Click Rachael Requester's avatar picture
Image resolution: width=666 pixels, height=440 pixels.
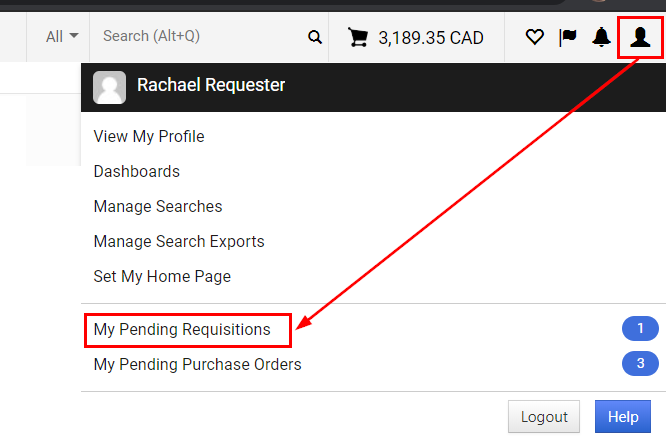pyautogui.click(x=109, y=87)
